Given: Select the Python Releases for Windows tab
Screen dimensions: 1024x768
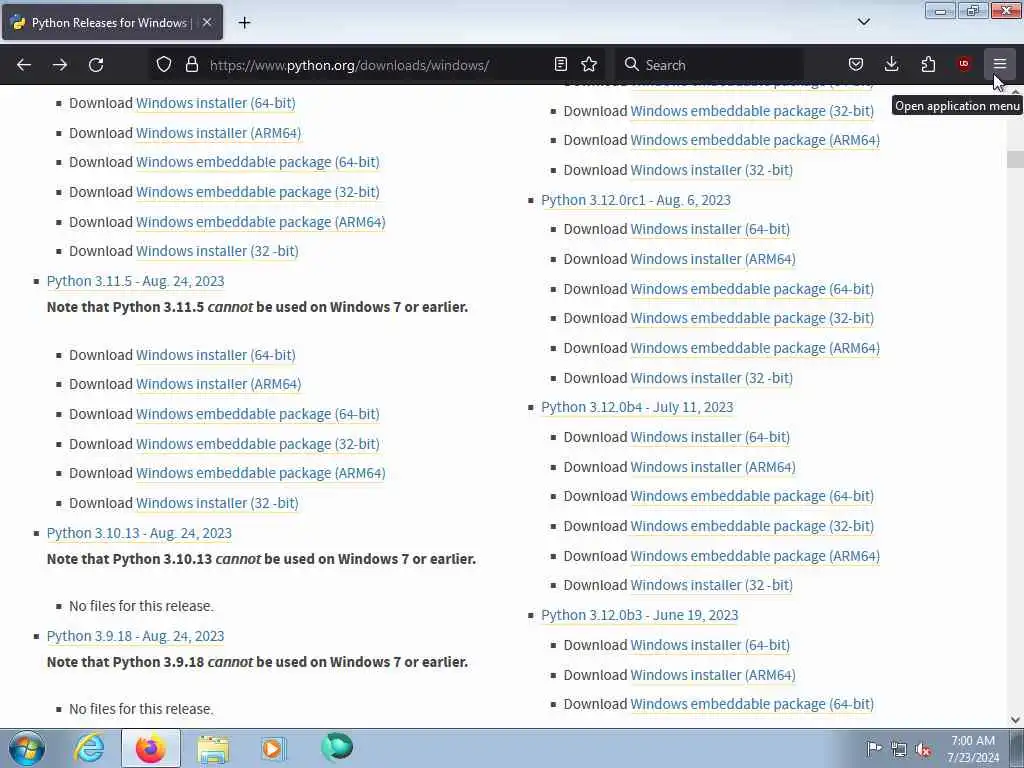Looking at the screenshot, I should (112, 22).
